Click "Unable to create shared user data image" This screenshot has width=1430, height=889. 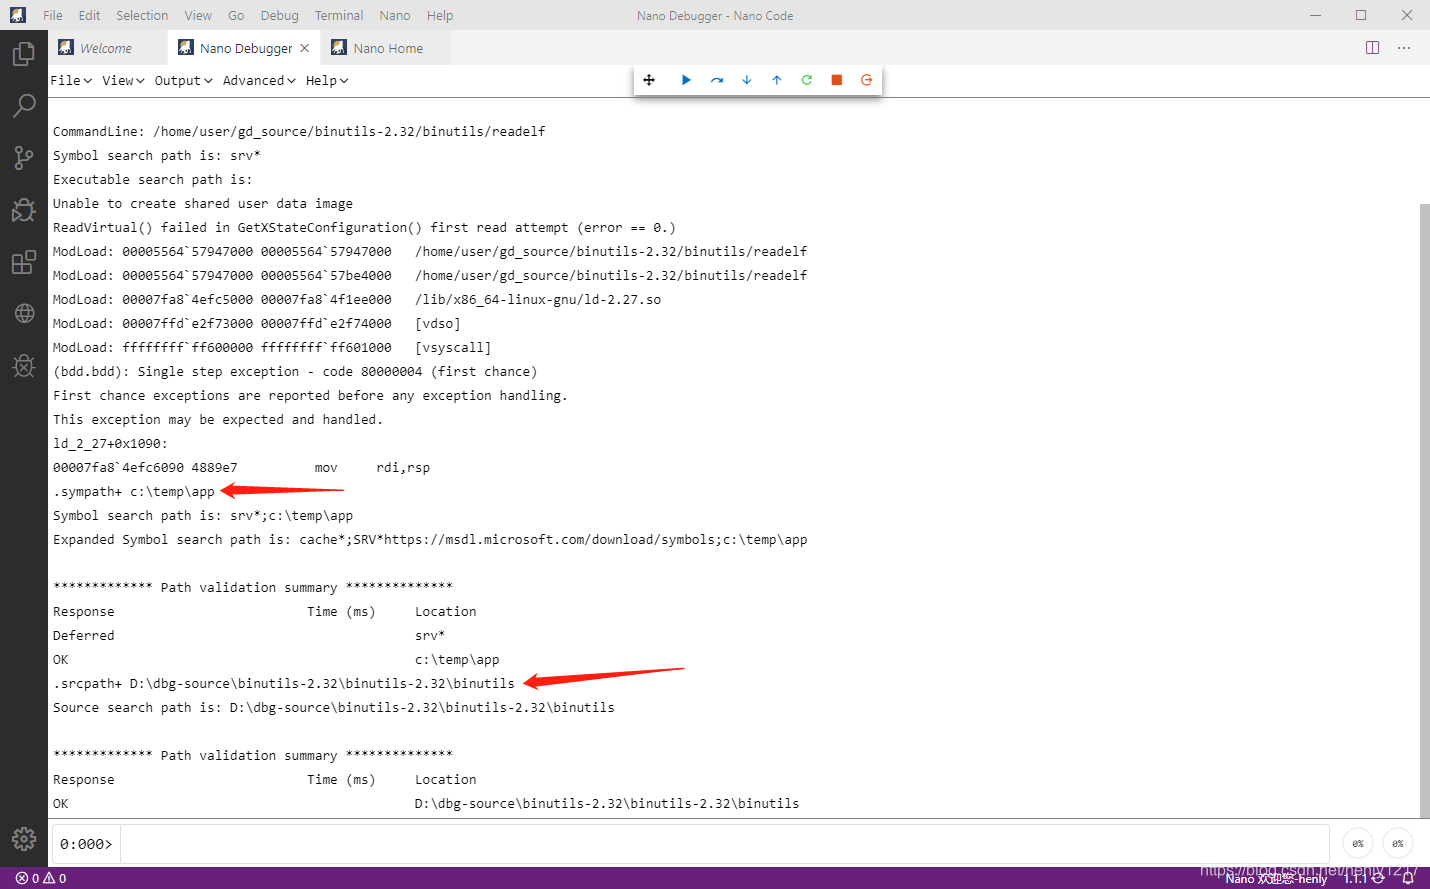(x=203, y=203)
